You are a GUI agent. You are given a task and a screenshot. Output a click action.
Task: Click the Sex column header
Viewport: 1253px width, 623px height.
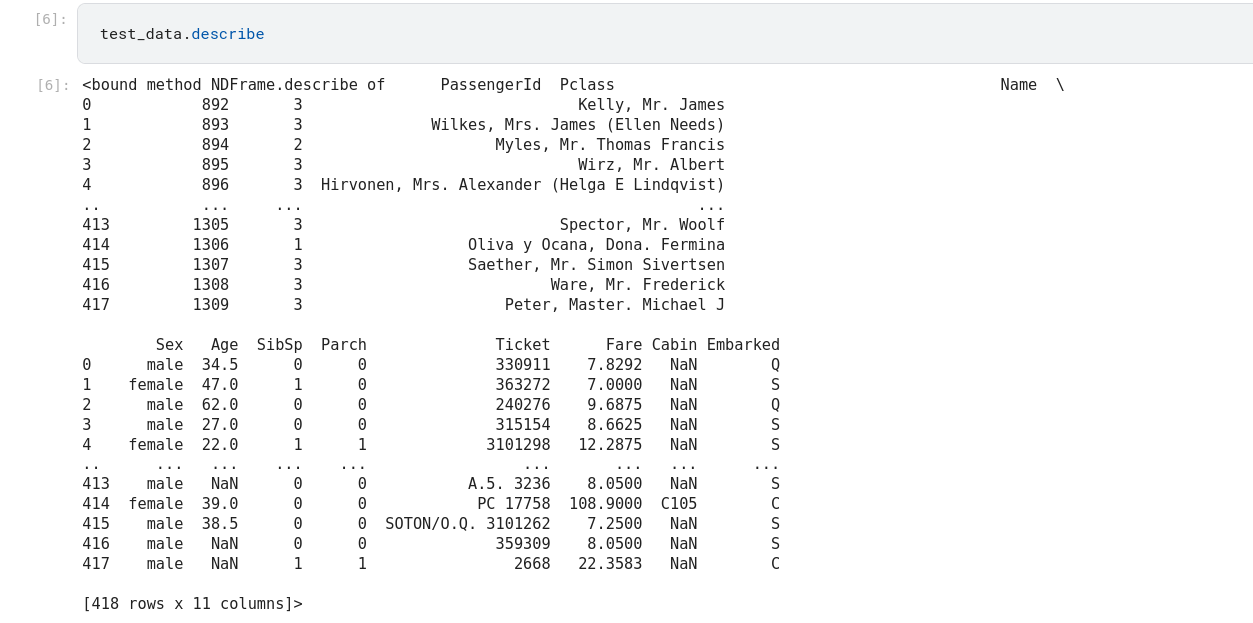169,345
